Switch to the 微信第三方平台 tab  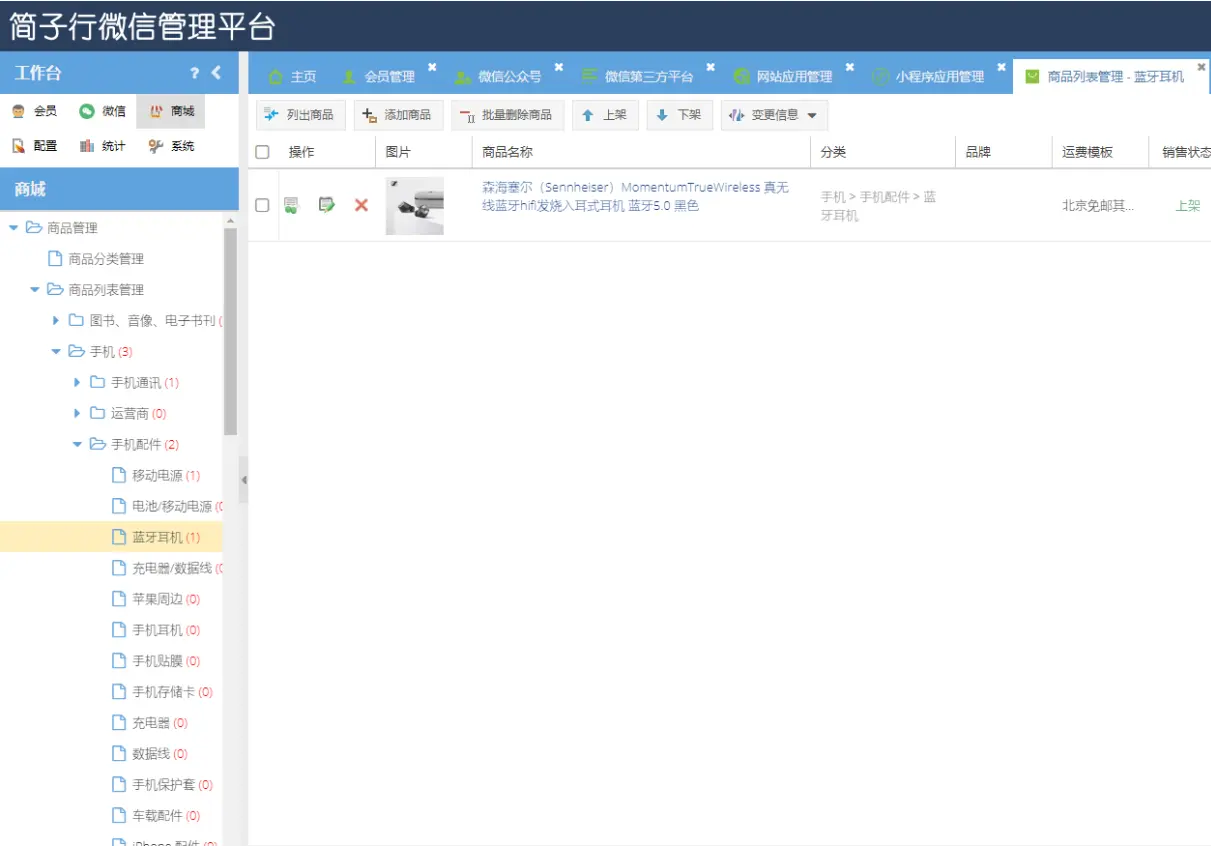coord(638,76)
